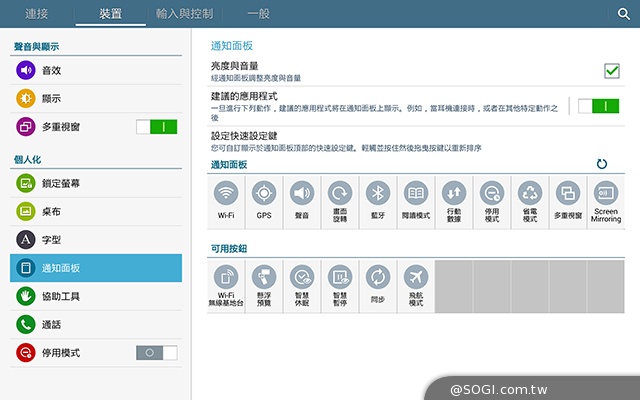This screenshot has height=400, width=640.
Task: Select the 省電模式 power saving tile
Action: click(530, 200)
